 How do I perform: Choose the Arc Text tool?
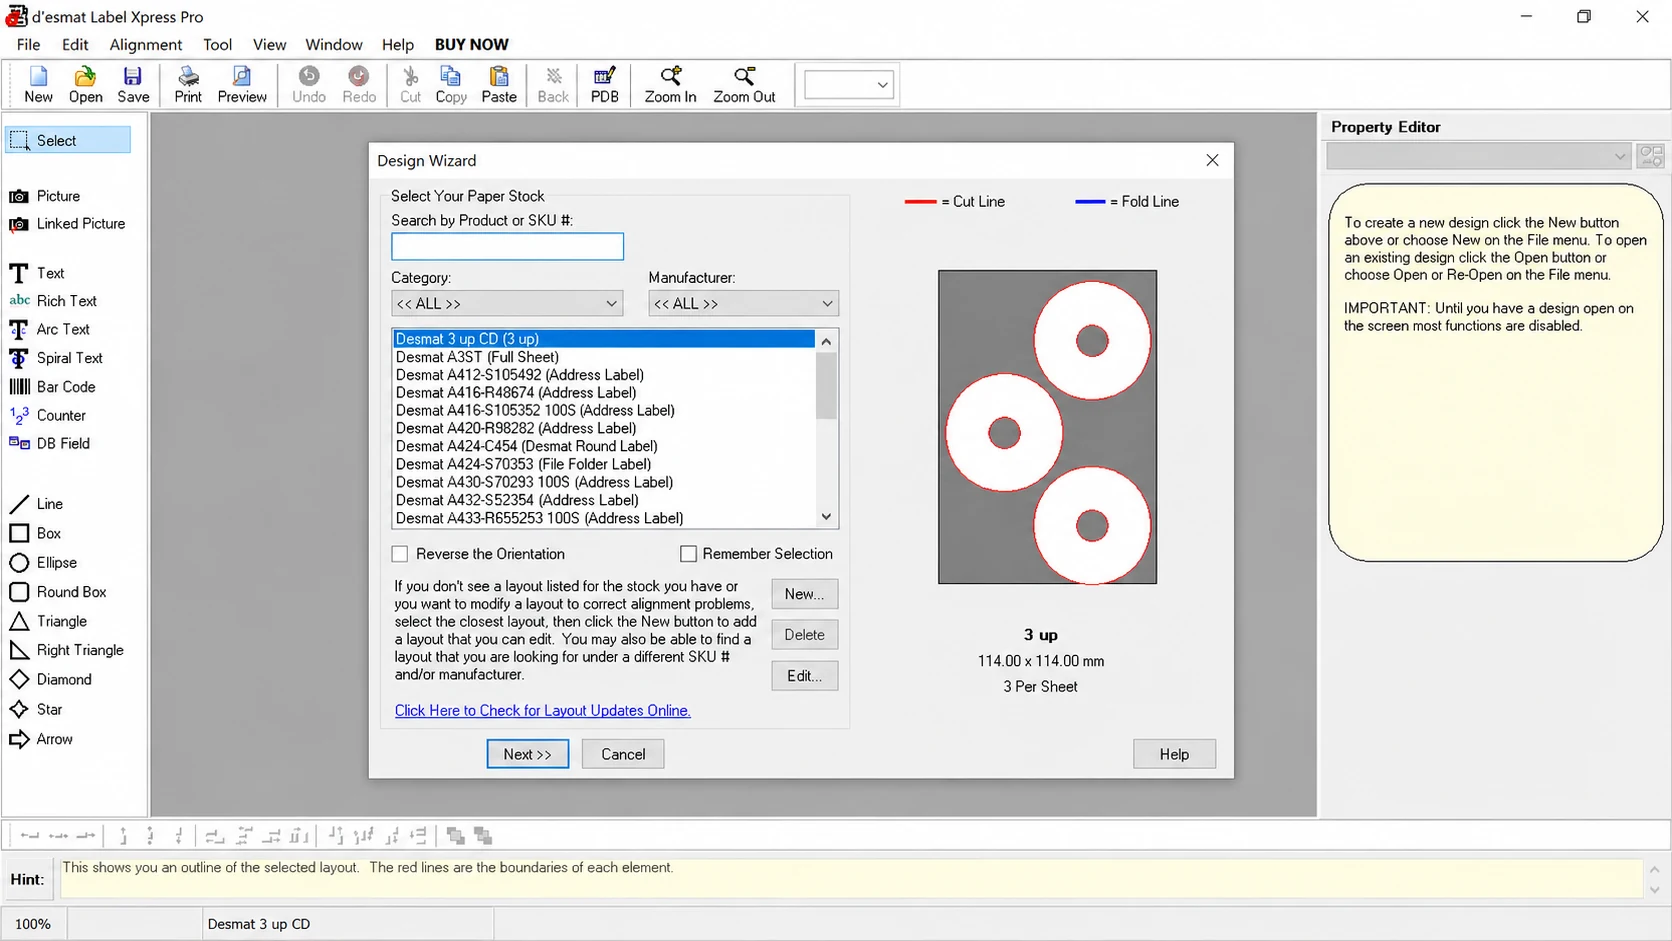(50, 329)
